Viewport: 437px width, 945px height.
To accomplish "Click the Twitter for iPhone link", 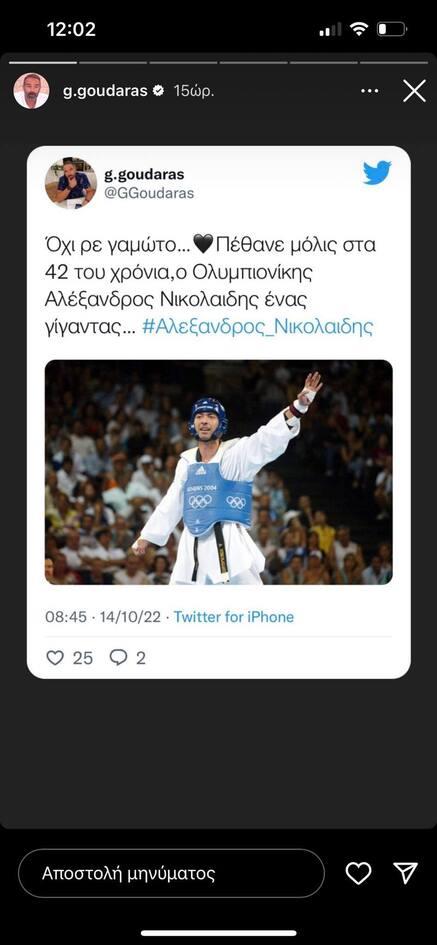I will (x=234, y=617).
